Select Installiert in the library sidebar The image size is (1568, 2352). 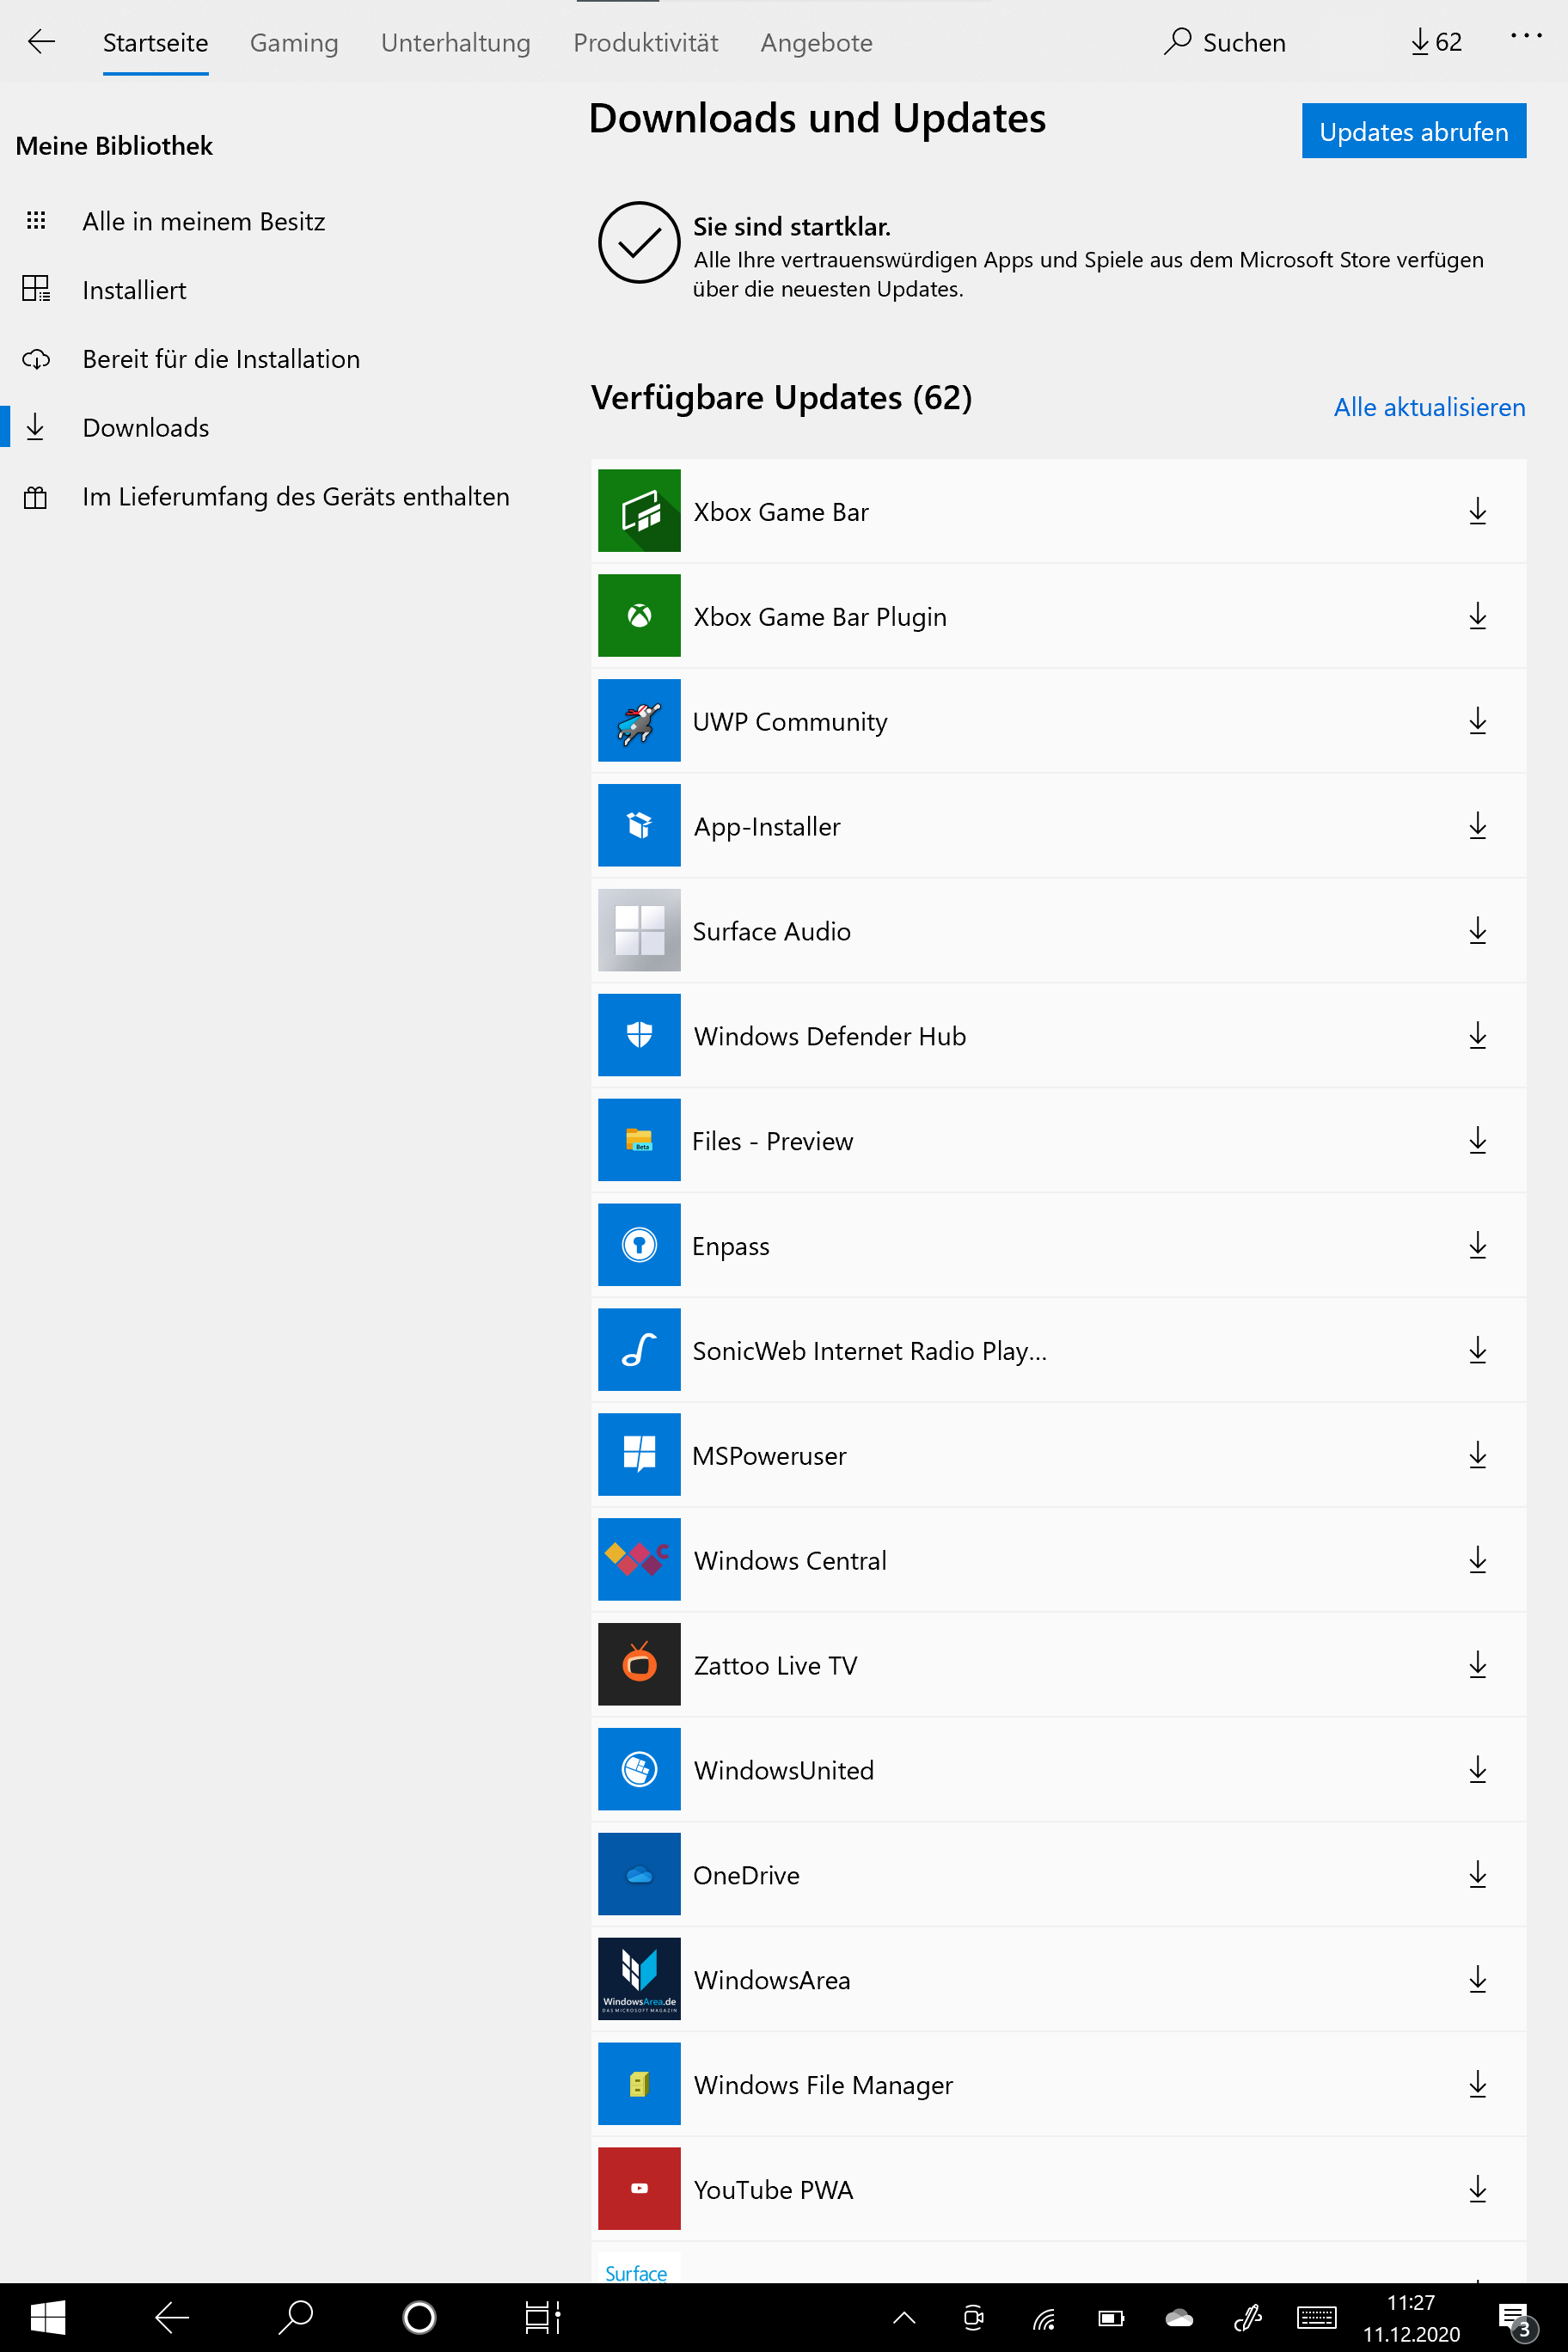(x=134, y=290)
